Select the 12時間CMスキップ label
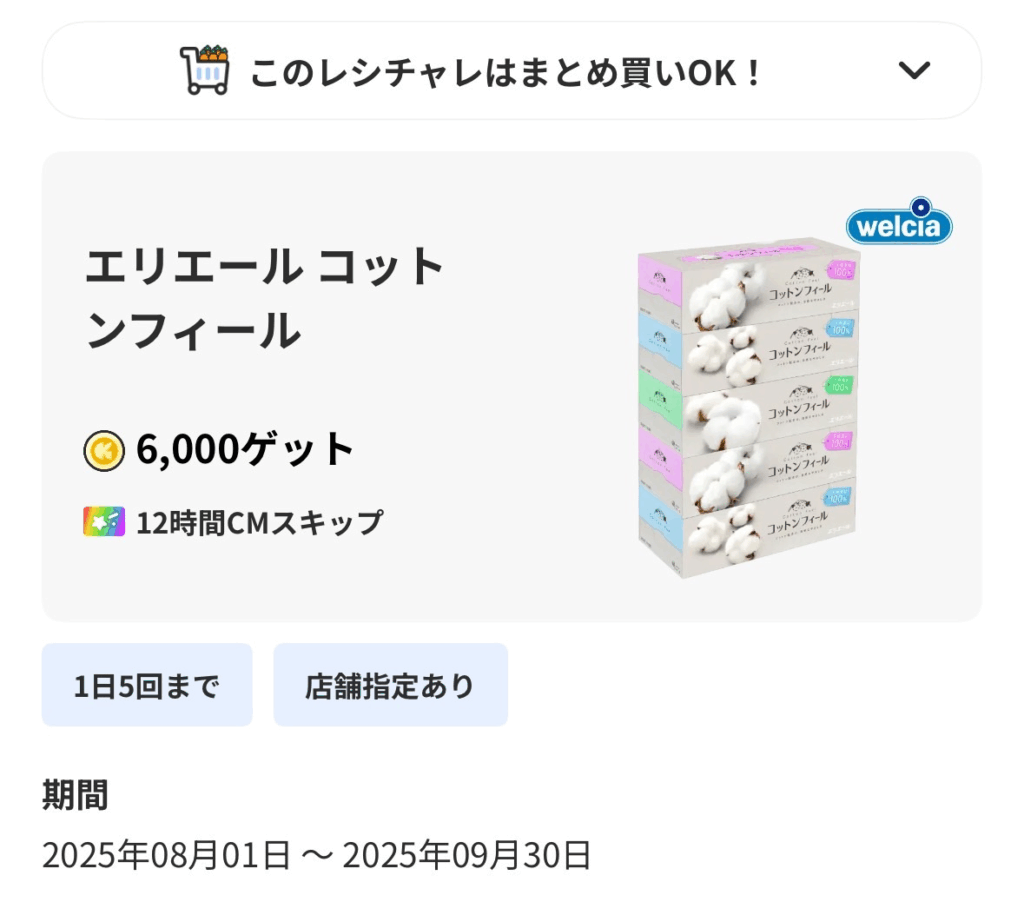1024x902 pixels. click(259, 522)
